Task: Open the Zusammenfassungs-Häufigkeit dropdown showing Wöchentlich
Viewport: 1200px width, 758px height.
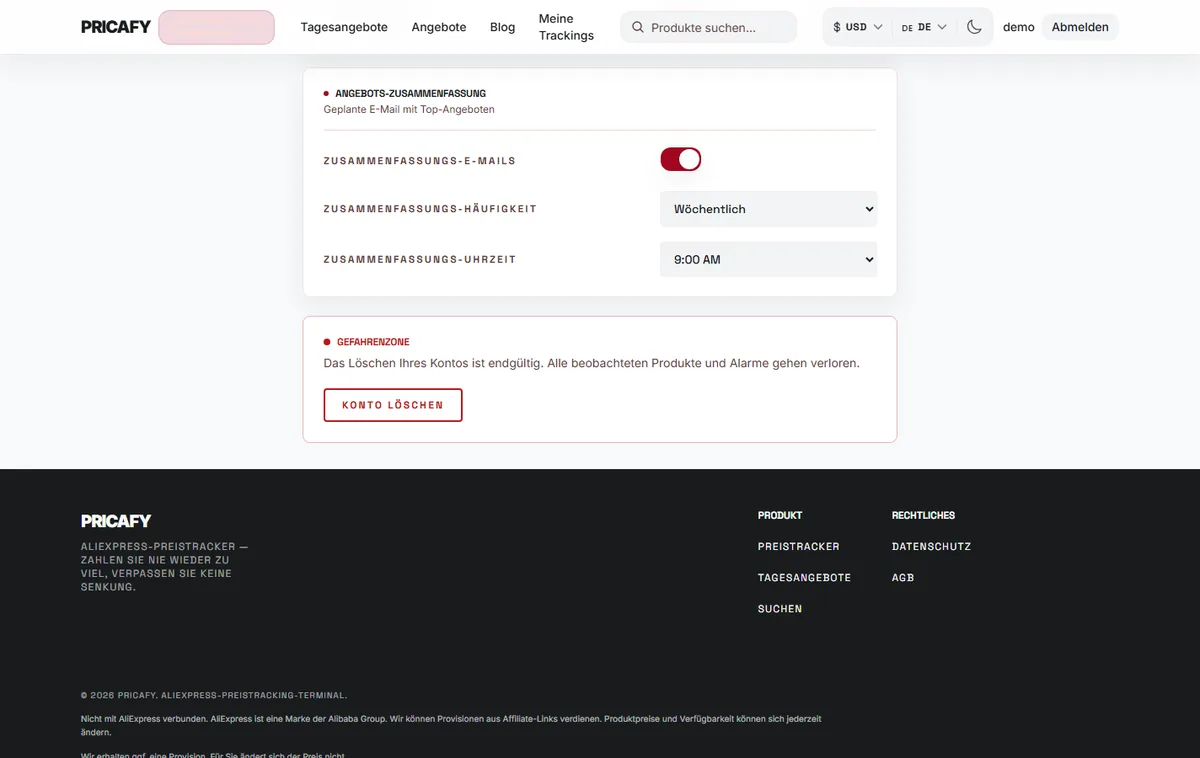Action: tap(768, 209)
